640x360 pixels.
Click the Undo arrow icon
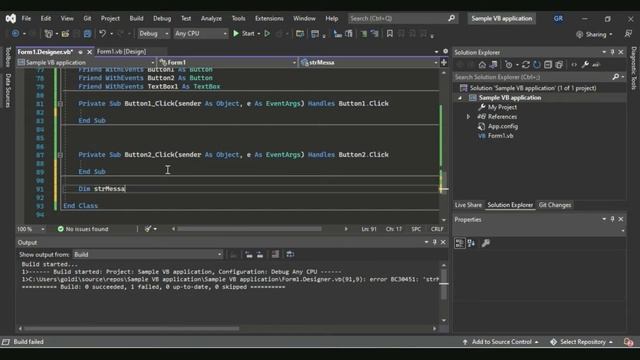[x=102, y=33]
